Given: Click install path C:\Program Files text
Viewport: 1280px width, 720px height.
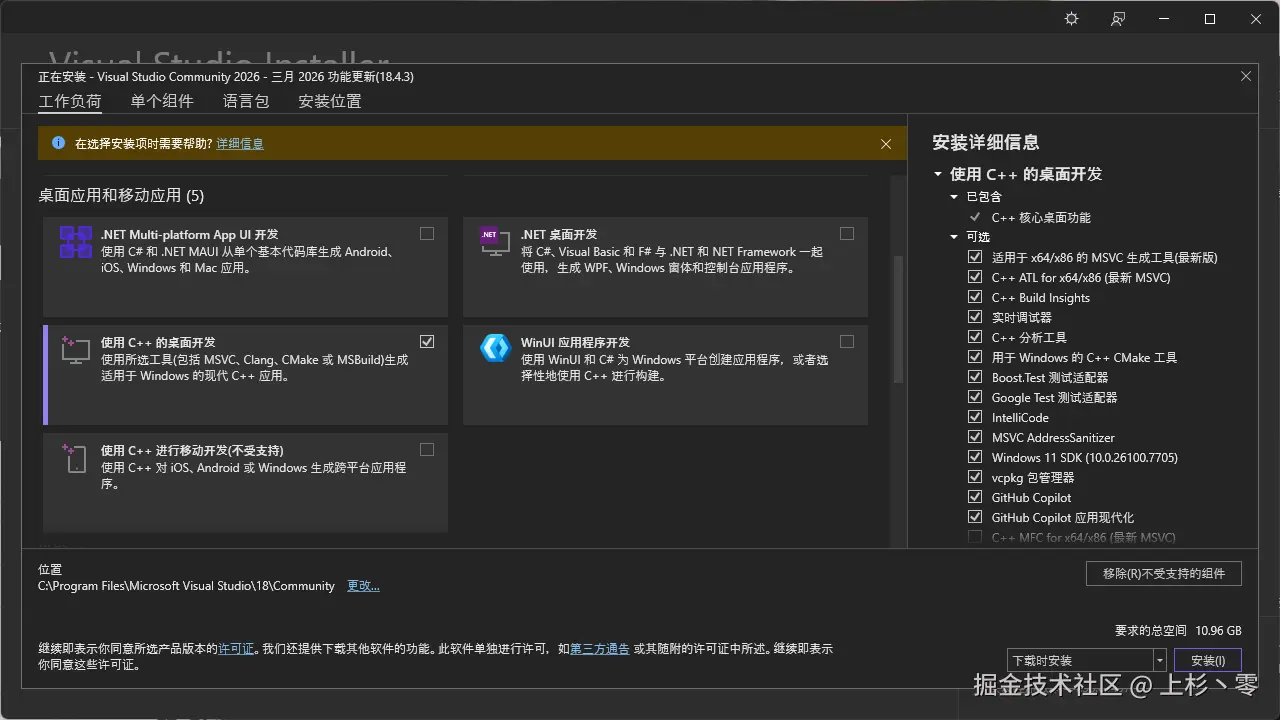Looking at the screenshot, I should coord(186,586).
